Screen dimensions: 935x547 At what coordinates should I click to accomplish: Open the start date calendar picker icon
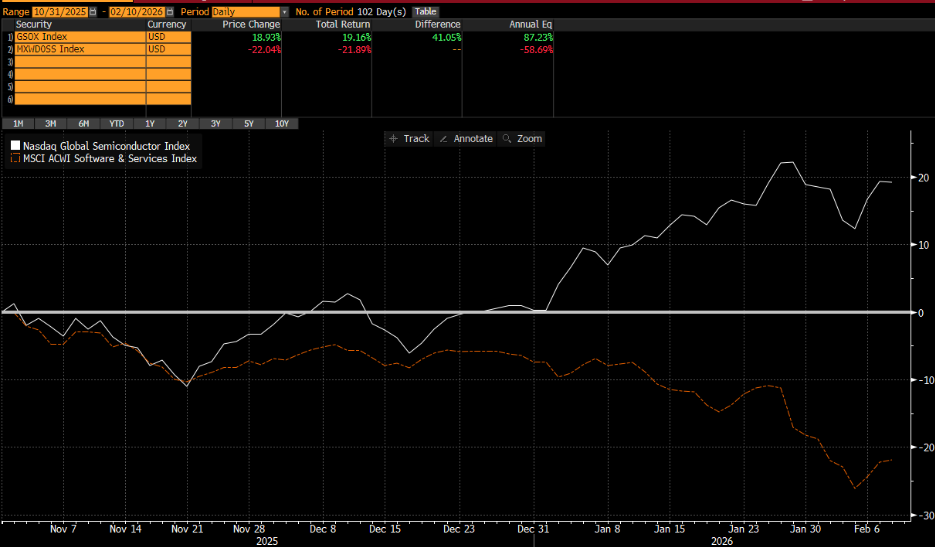point(93,11)
